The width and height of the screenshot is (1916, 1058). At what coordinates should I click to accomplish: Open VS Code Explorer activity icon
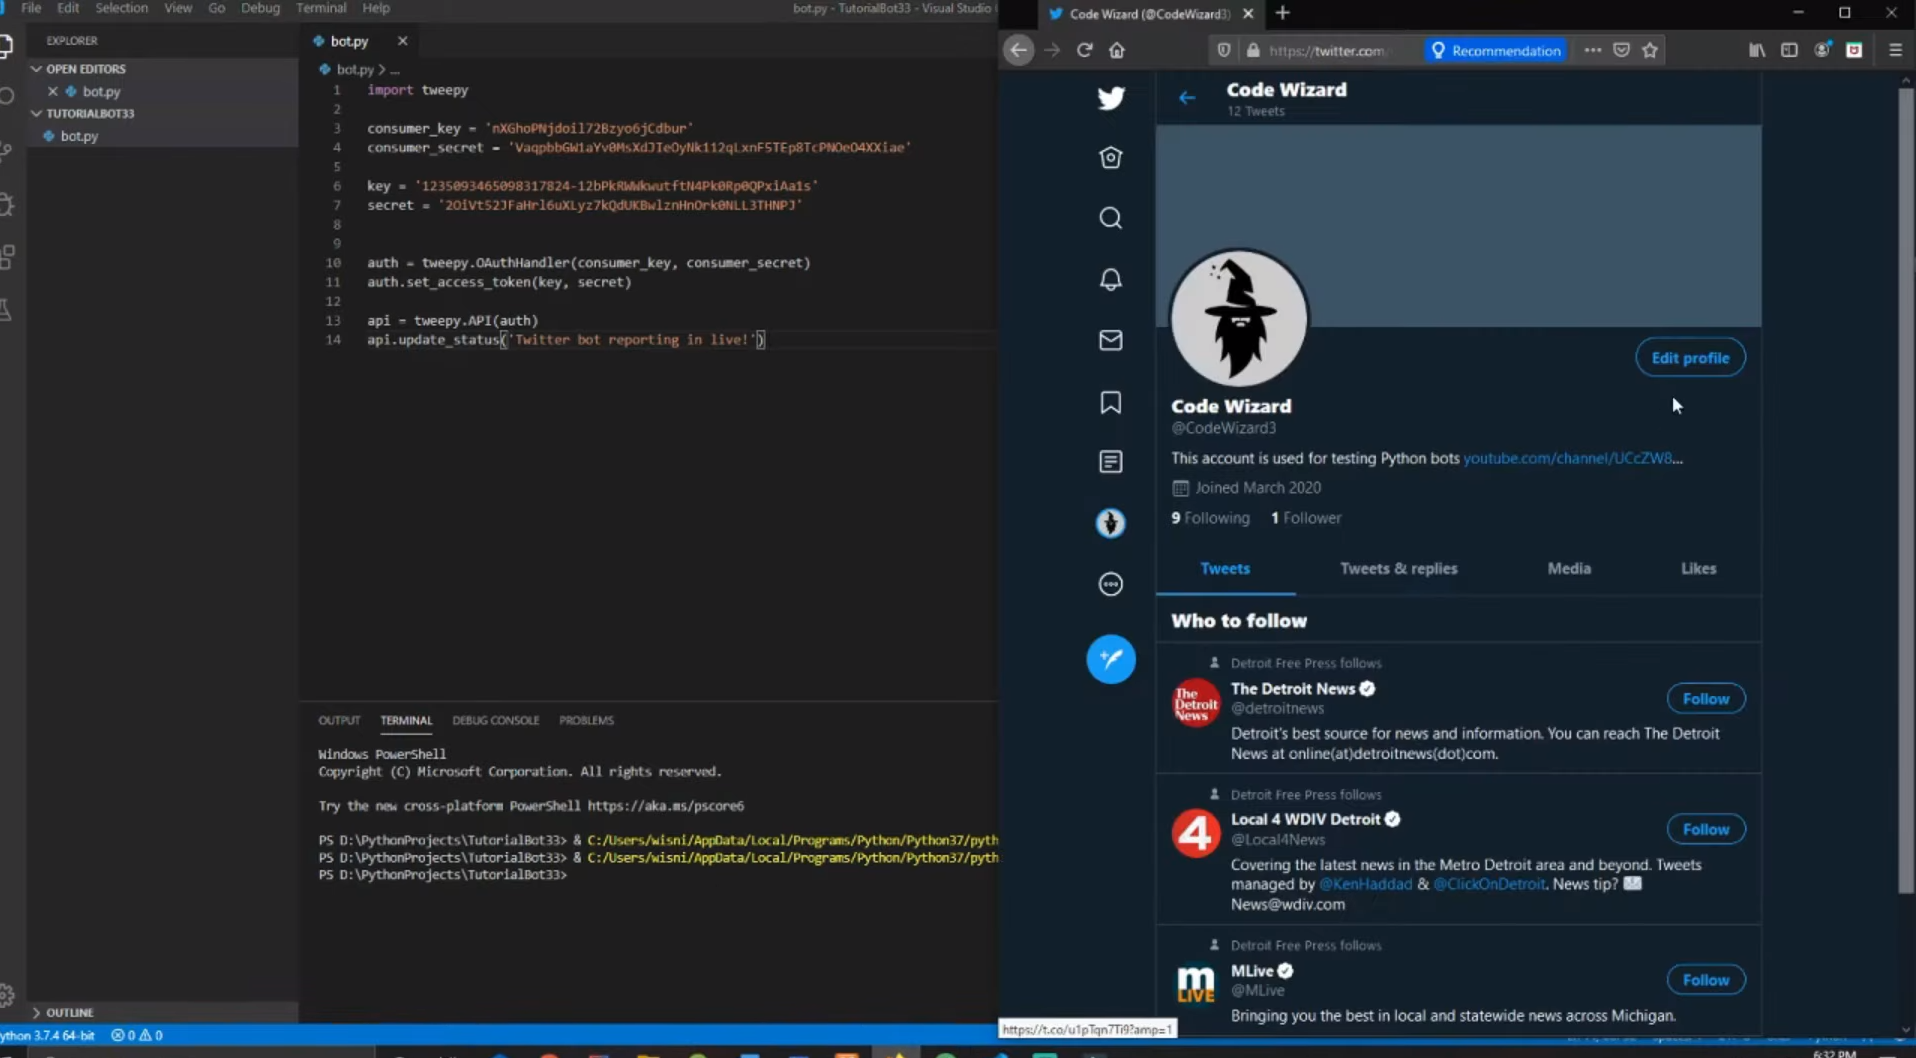click(7, 46)
